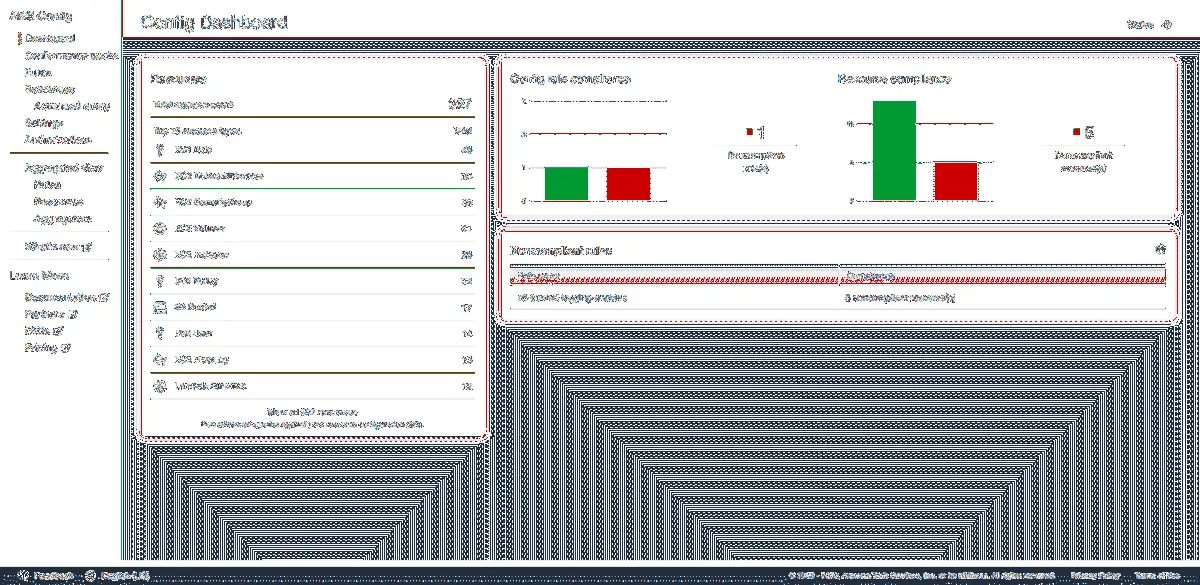Open Terms of Use in footer
The image size is (1200, 585).
pyautogui.click(x=1156, y=576)
